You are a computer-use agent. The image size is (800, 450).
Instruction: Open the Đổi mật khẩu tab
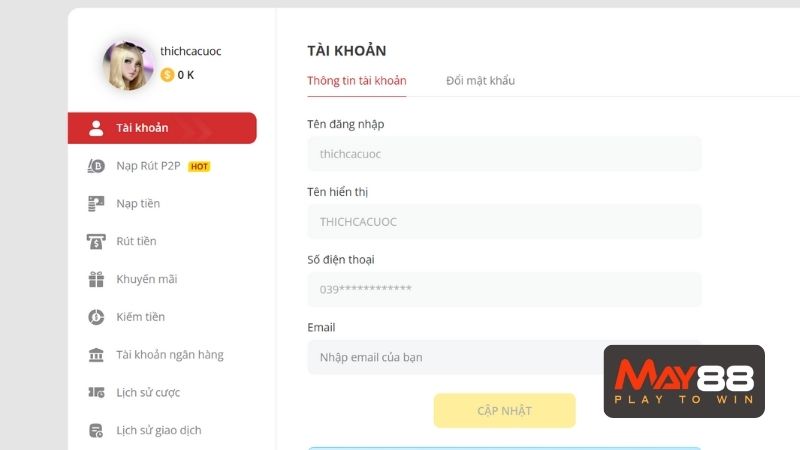click(480, 81)
